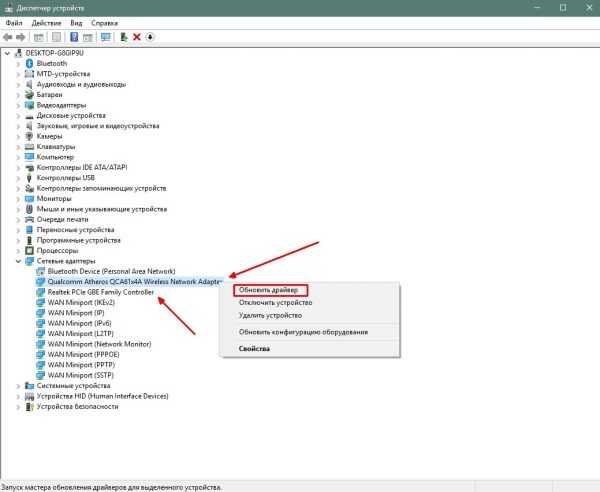Open the Вид menu
Viewport: 600px width, 492px height.
(x=76, y=23)
